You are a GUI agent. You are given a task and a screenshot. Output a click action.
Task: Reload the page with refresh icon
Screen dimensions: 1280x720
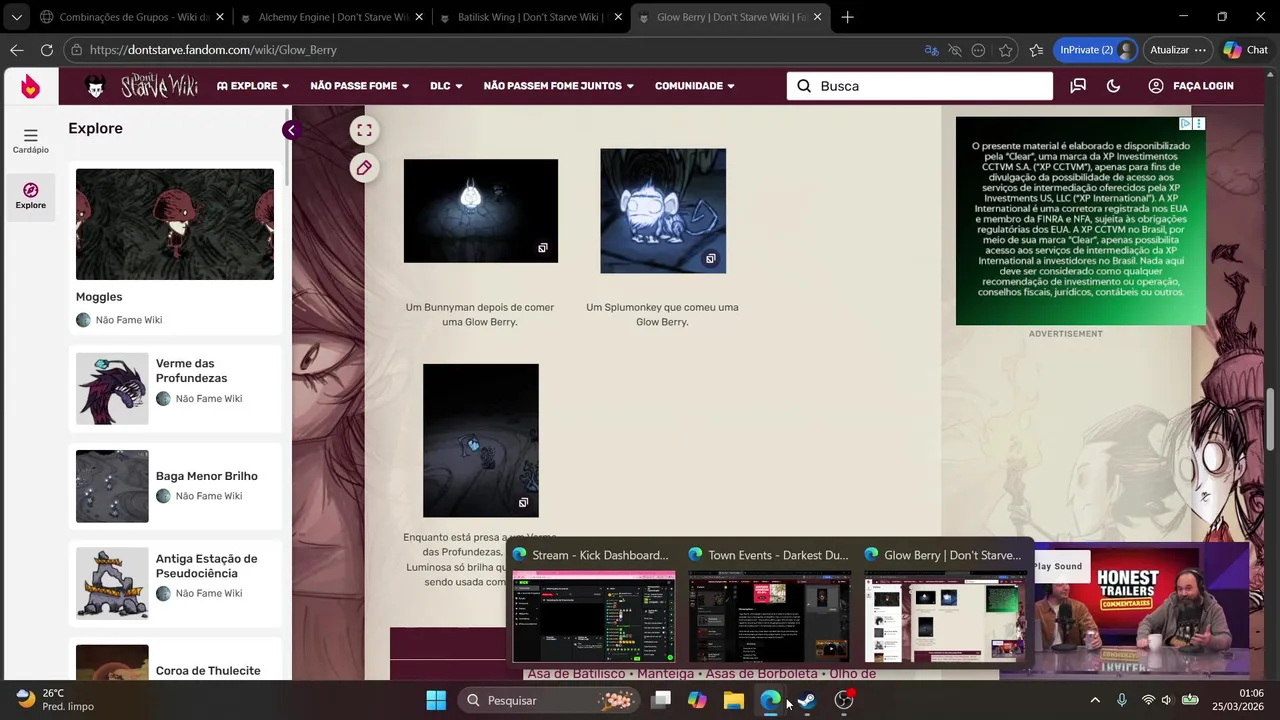click(46, 50)
